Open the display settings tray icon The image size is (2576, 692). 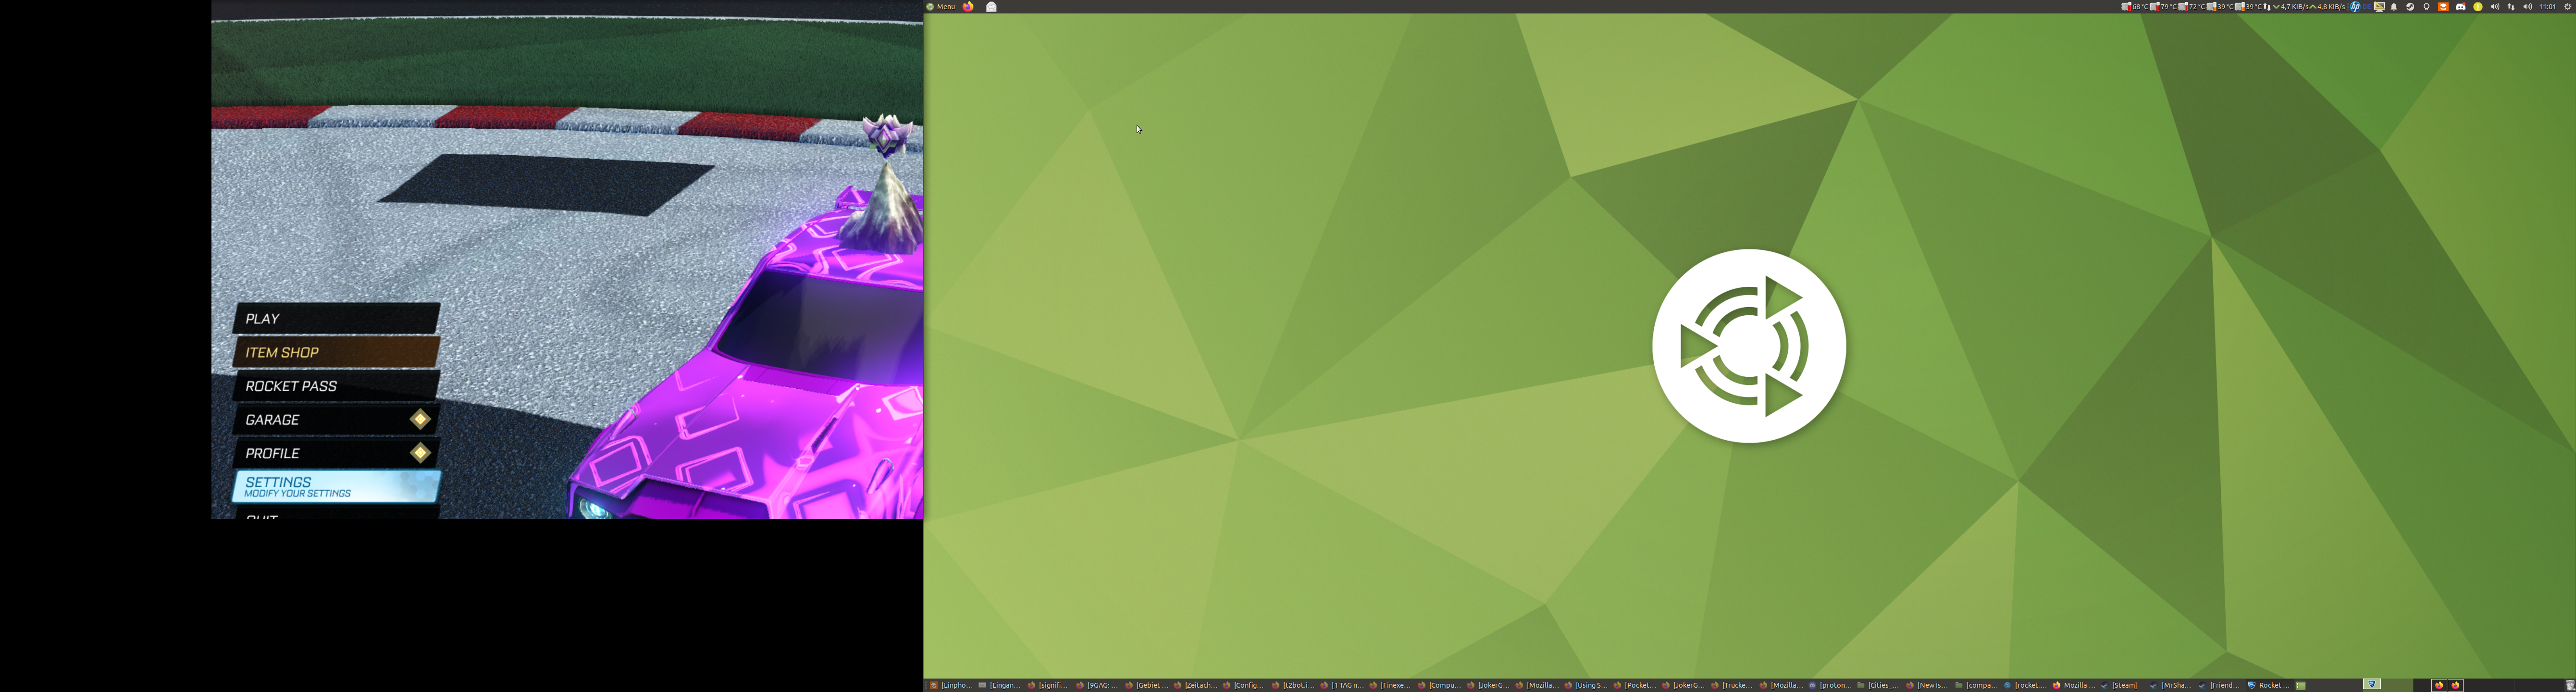tap(2380, 7)
